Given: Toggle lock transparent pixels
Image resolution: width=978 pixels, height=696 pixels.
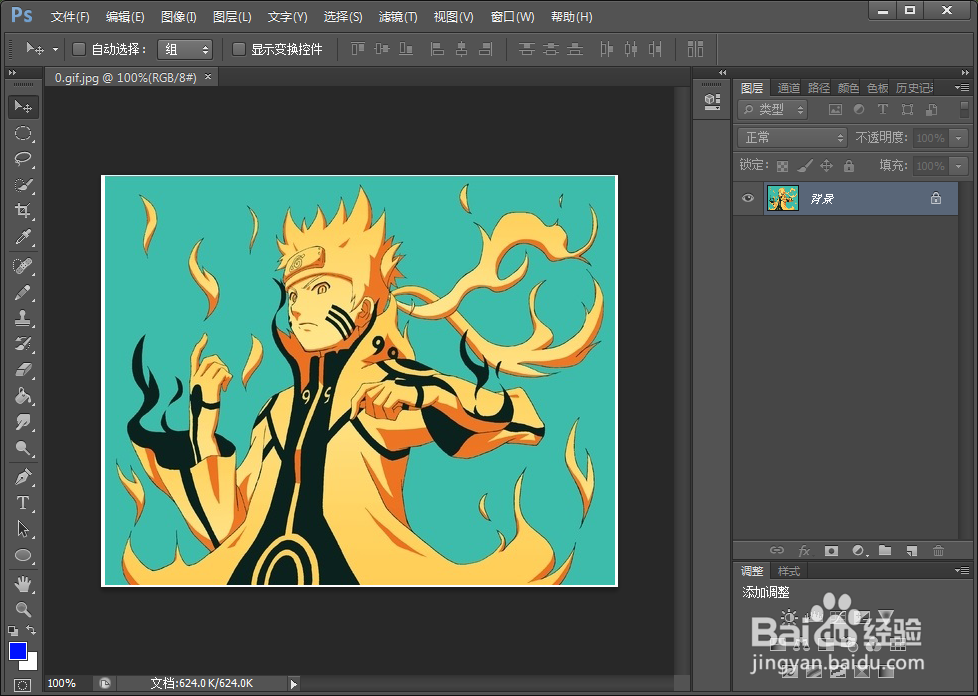Looking at the screenshot, I should [x=782, y=166].
